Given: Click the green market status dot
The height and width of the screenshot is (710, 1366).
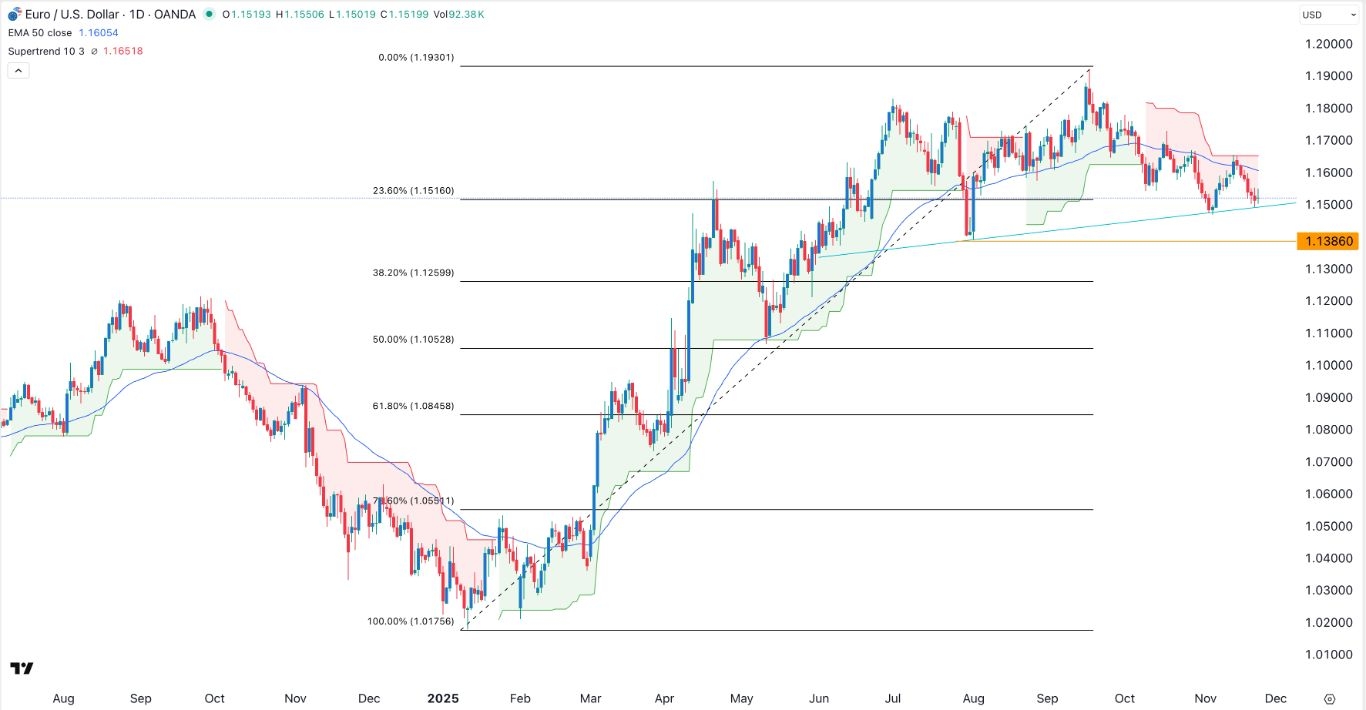Looking at the screenshot, I should click(208, 14).
